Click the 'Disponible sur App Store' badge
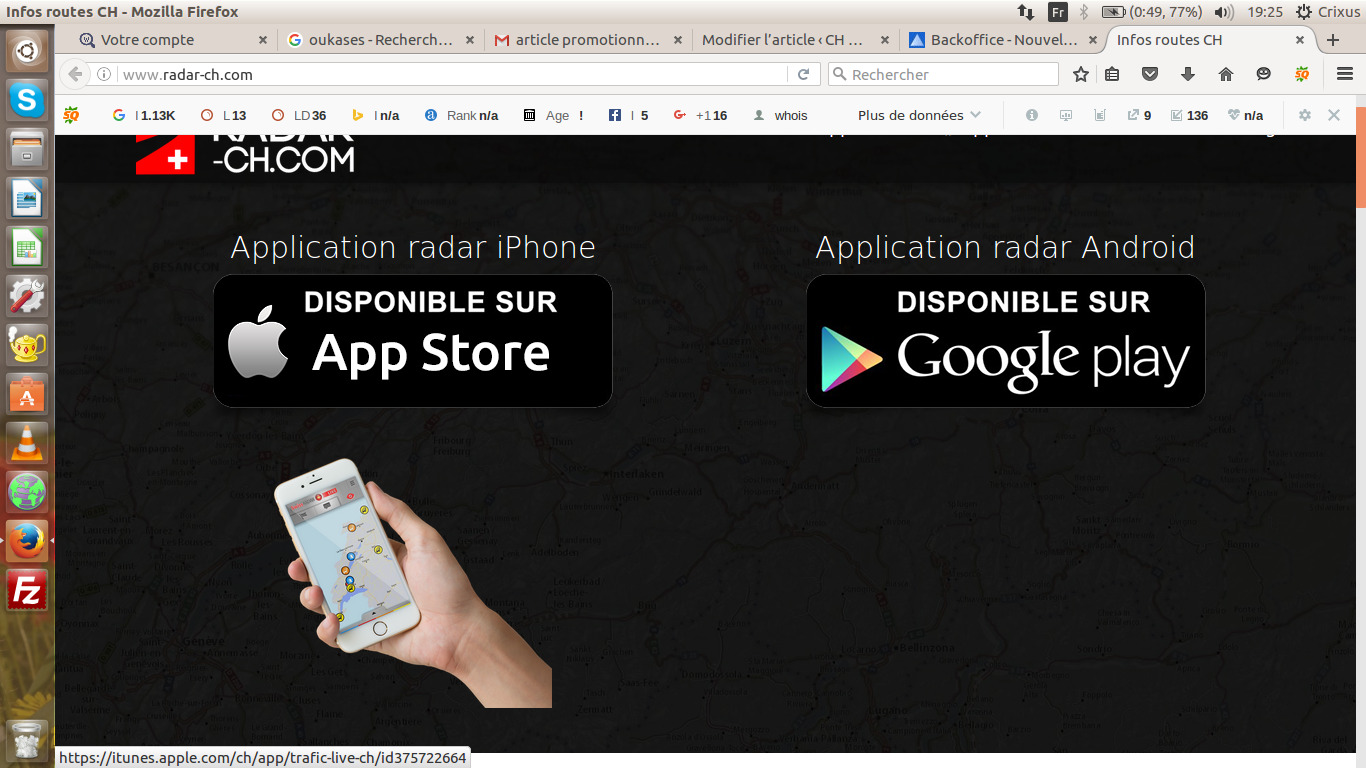 412,341
